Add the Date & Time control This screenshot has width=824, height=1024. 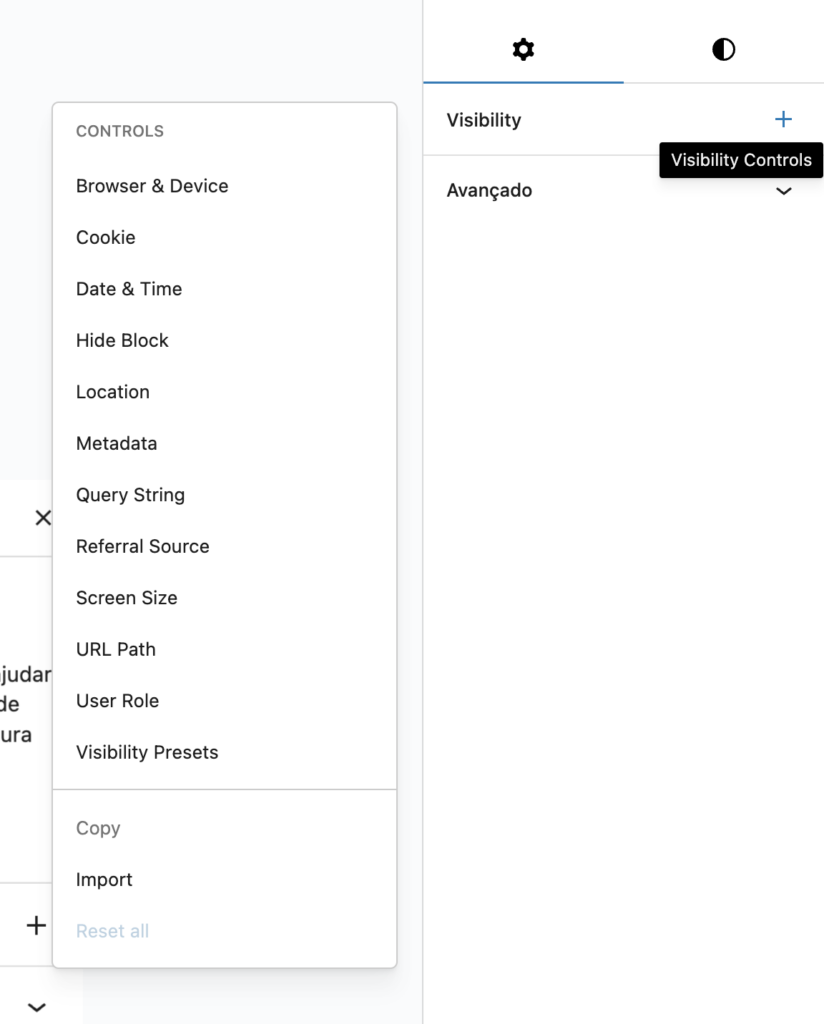click(x=224, y=289)
